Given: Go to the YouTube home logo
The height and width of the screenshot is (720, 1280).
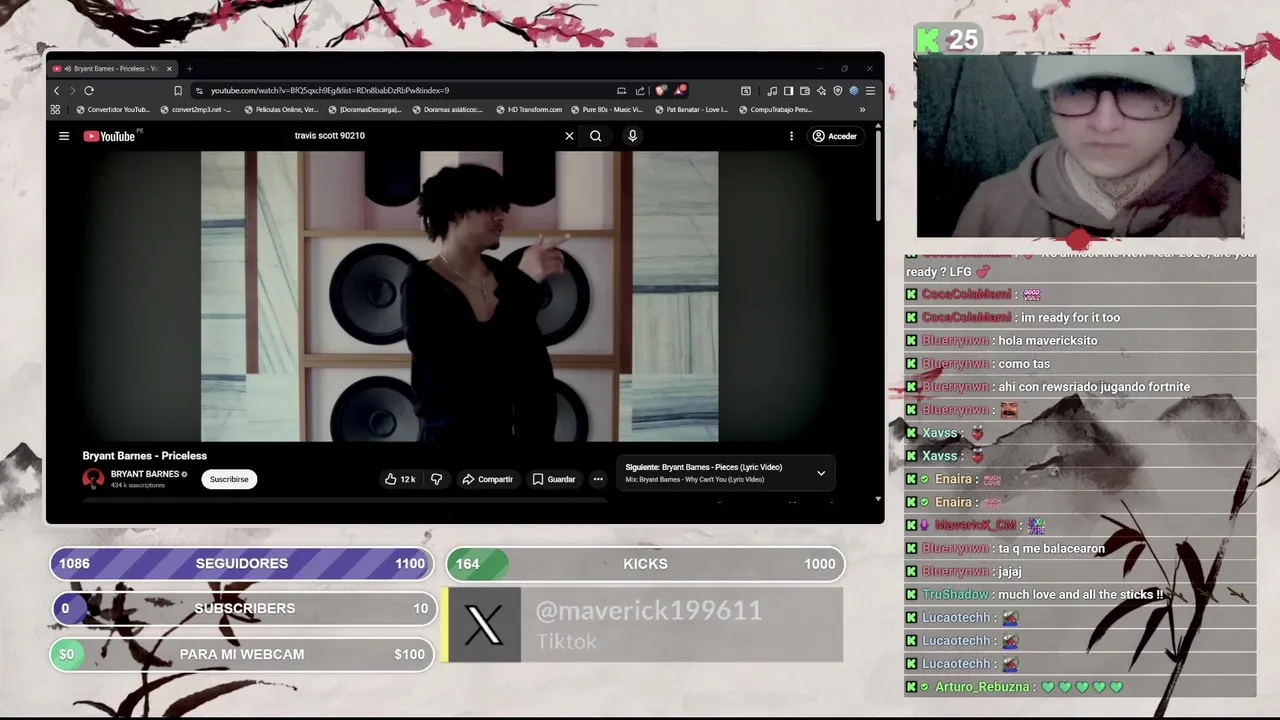Looking at the screenshot, I should (110, 136).
